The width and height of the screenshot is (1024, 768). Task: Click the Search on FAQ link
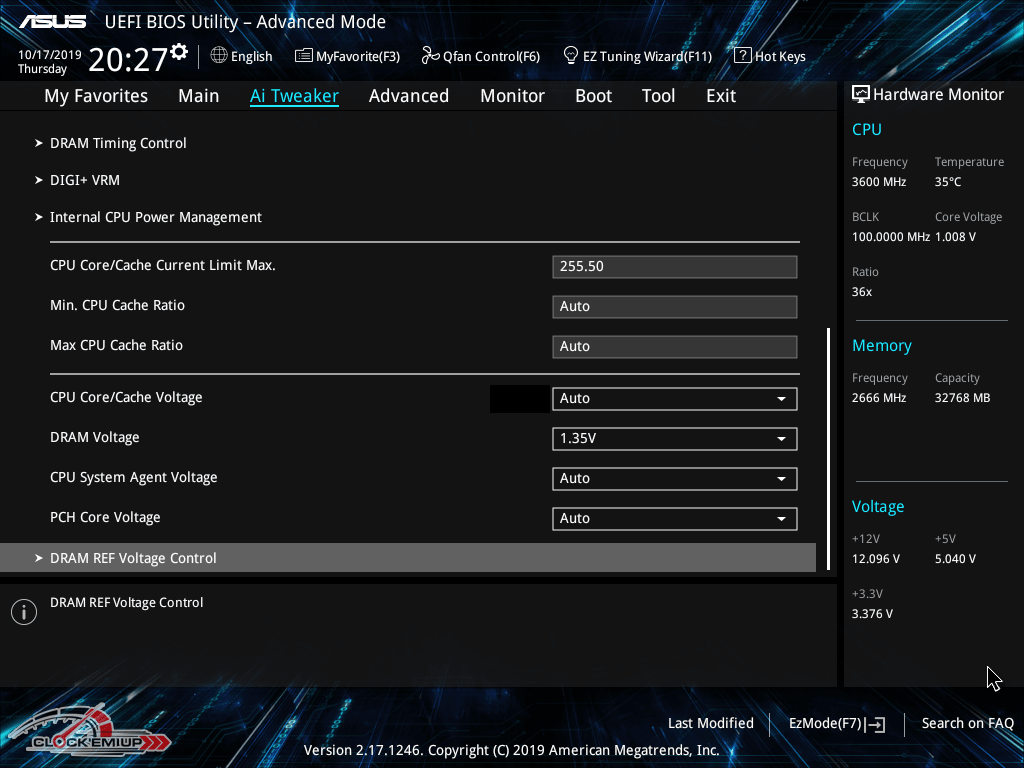967,723
